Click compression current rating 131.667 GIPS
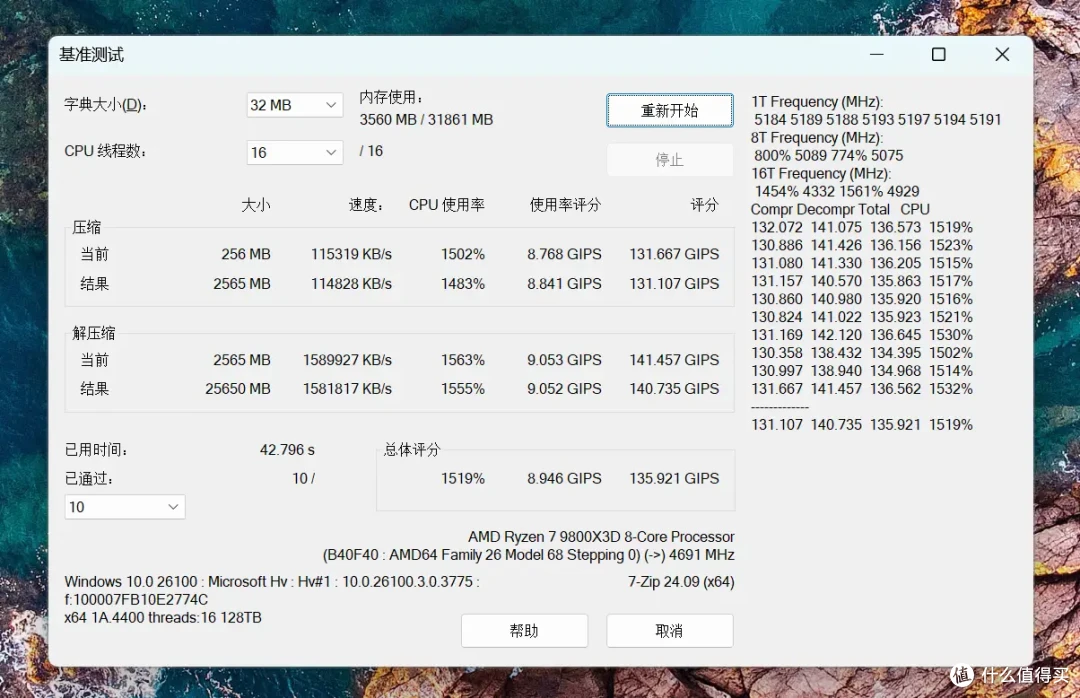 click(674, 254)
